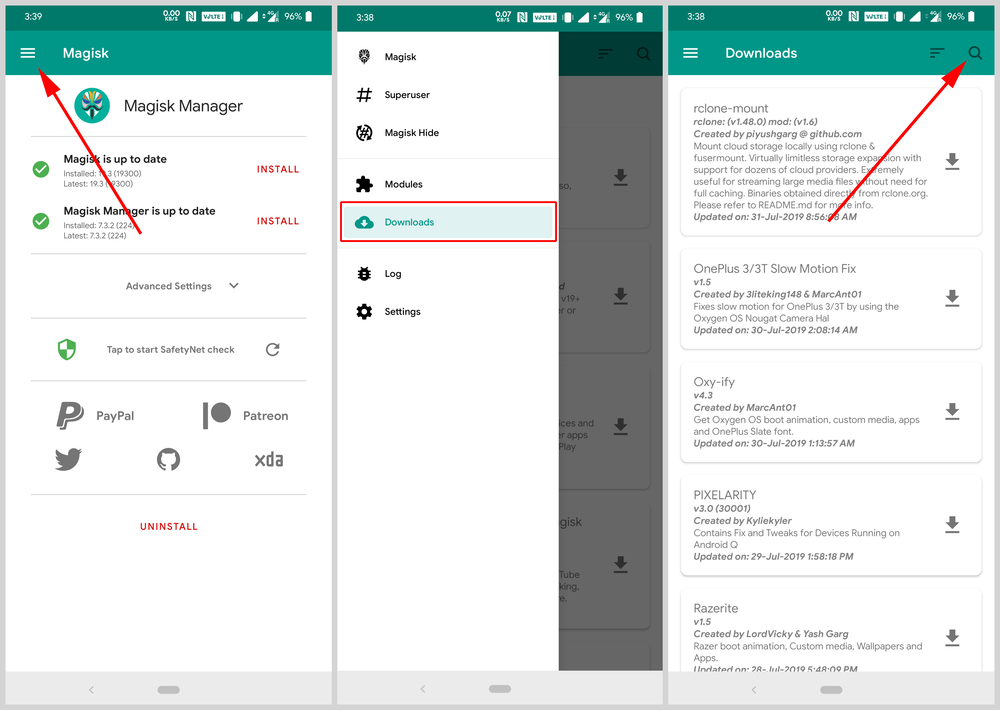
Task: Click the Downloads title in the header
Action: (x=761, y=53)
